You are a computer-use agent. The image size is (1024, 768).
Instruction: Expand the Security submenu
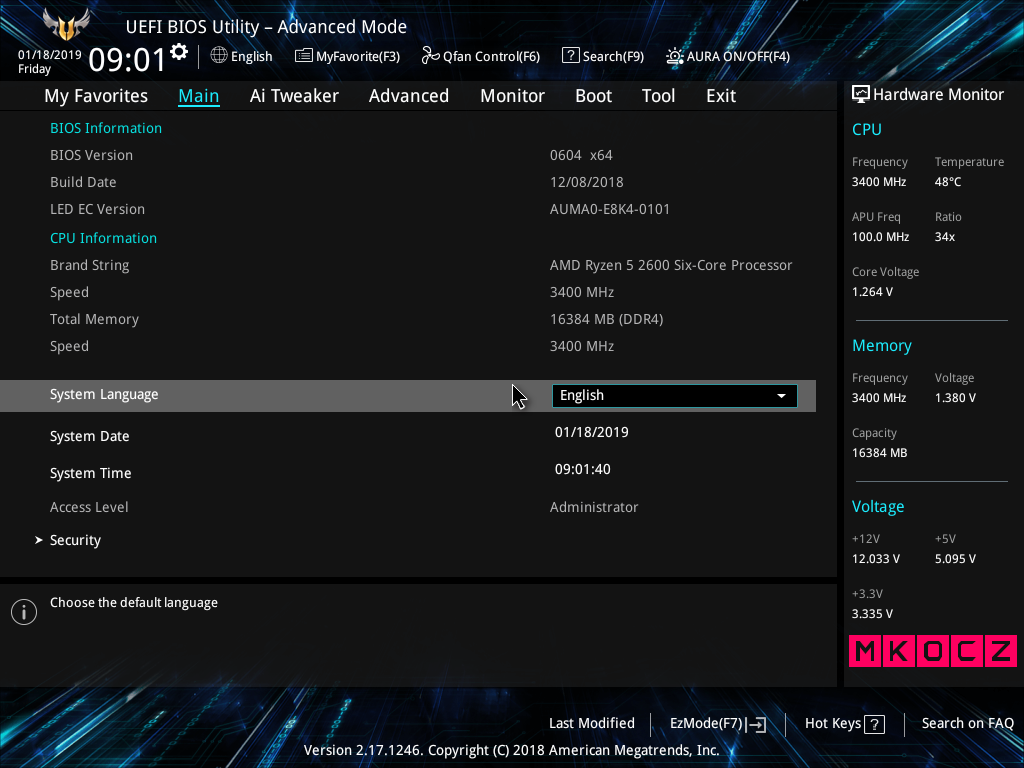[x=75, y=540]
